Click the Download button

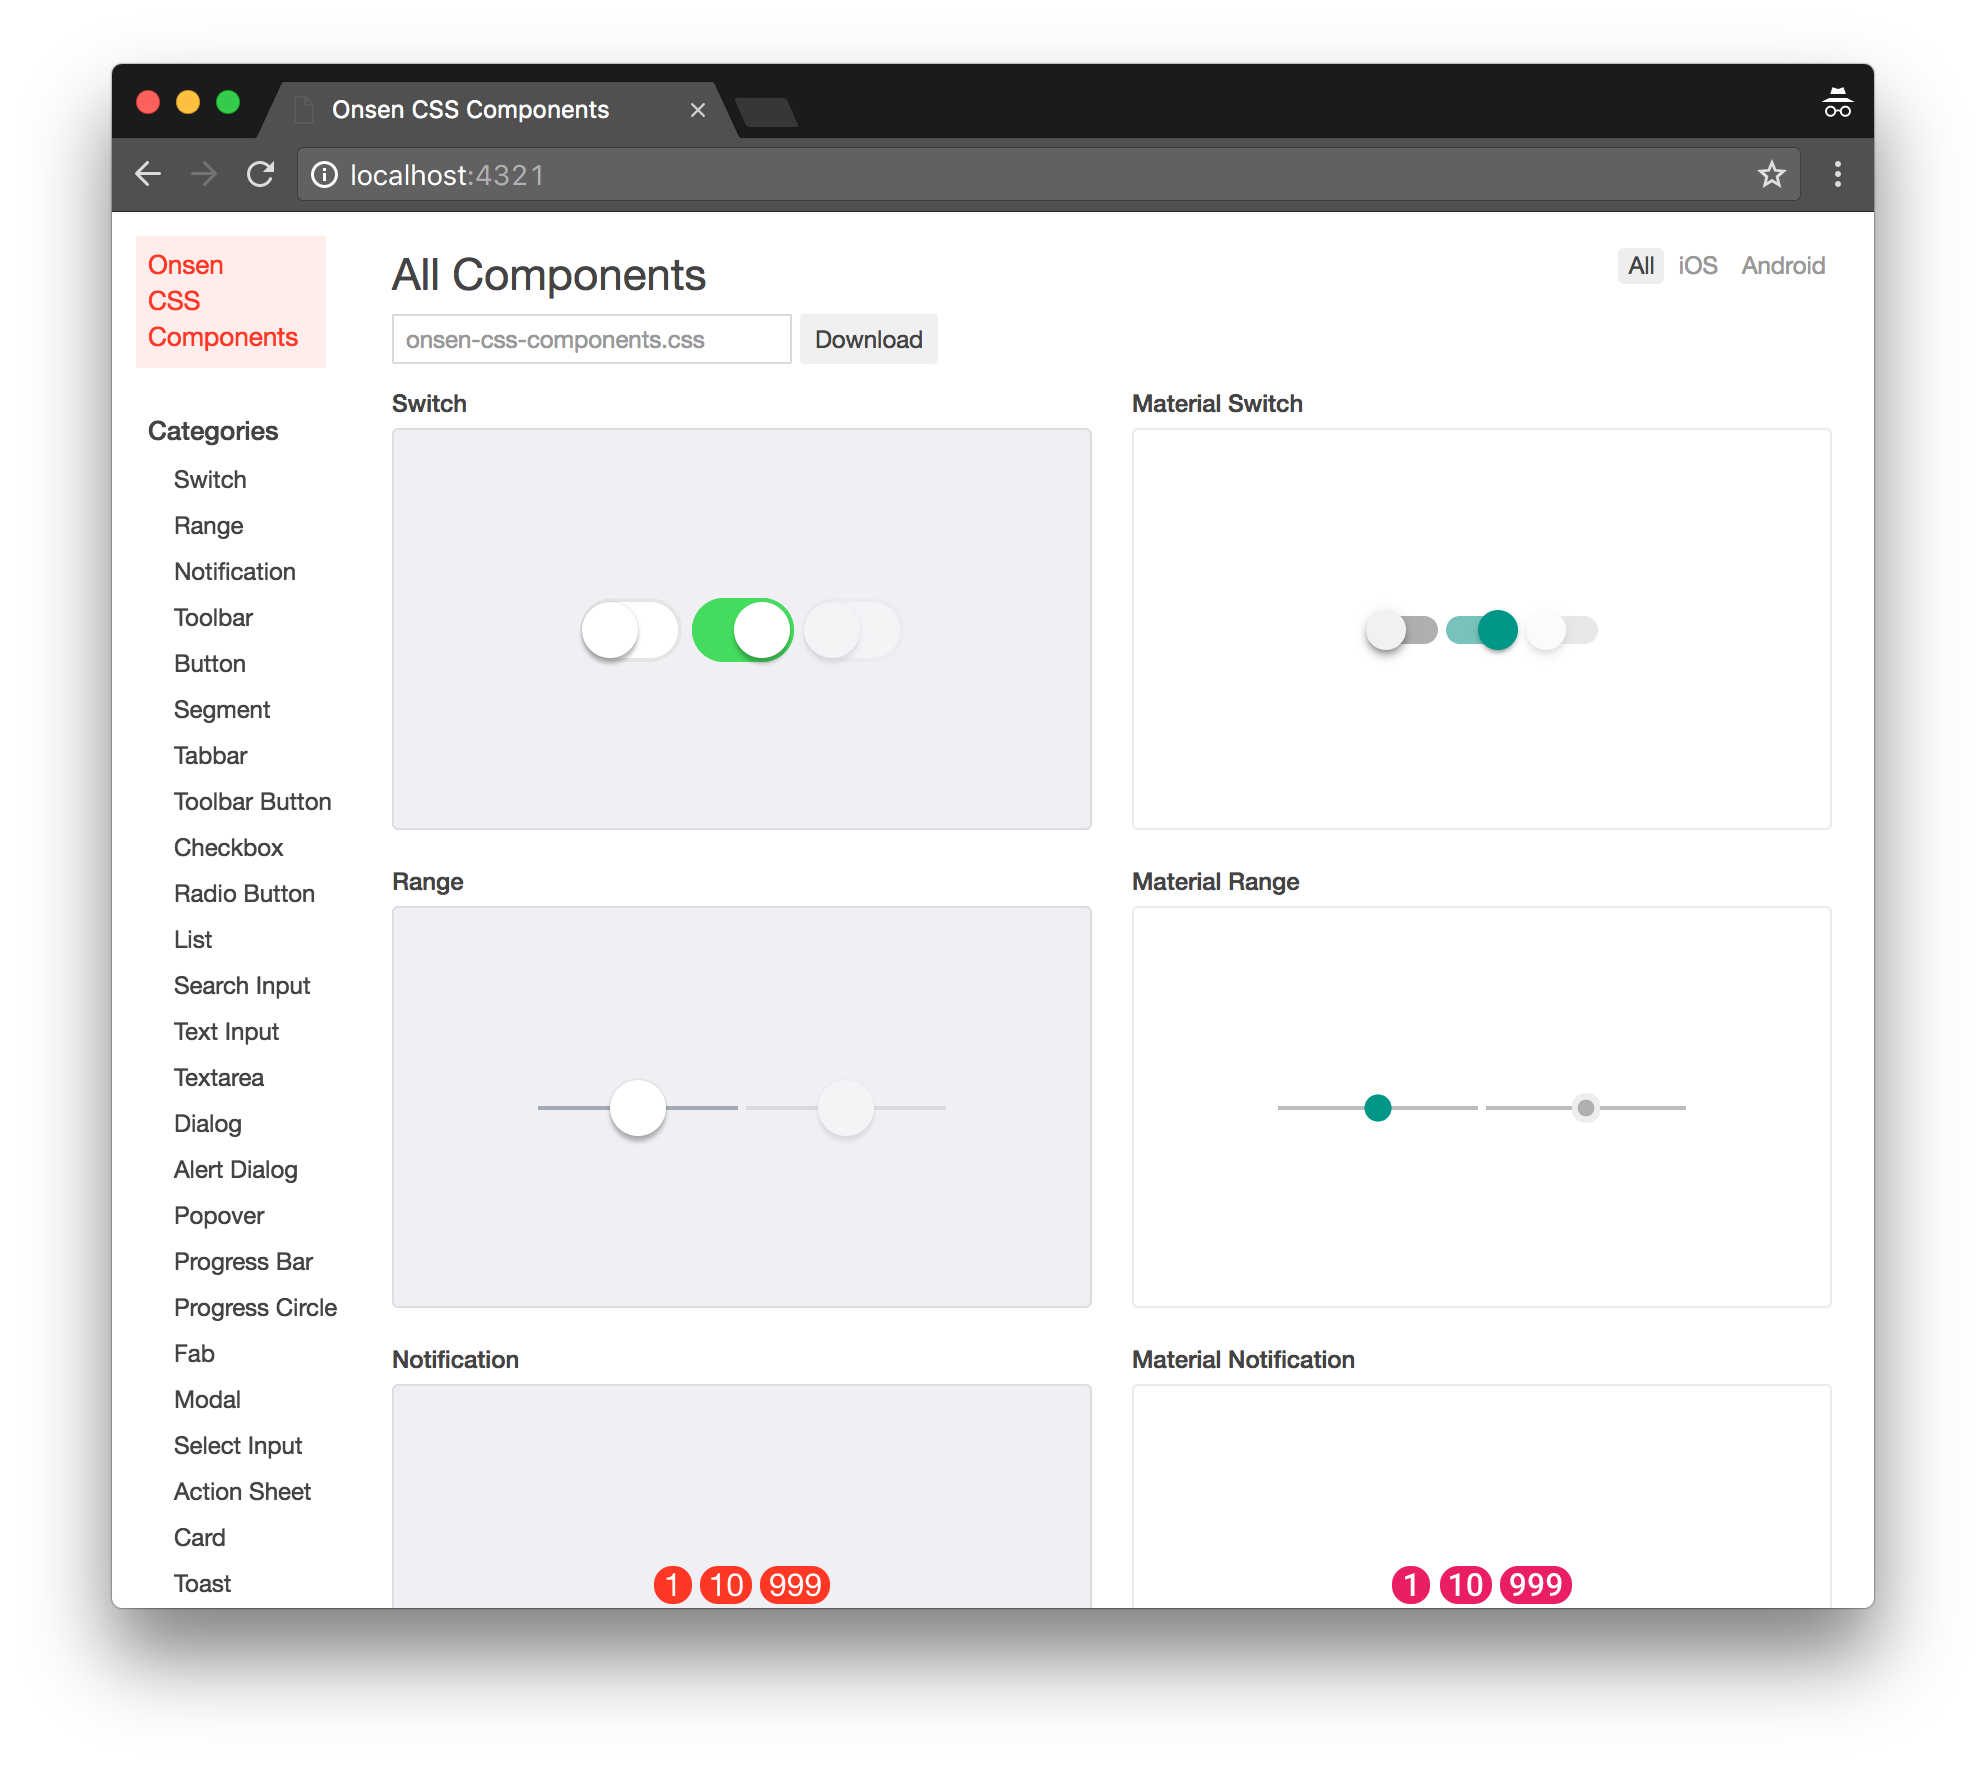click(870, 340)
